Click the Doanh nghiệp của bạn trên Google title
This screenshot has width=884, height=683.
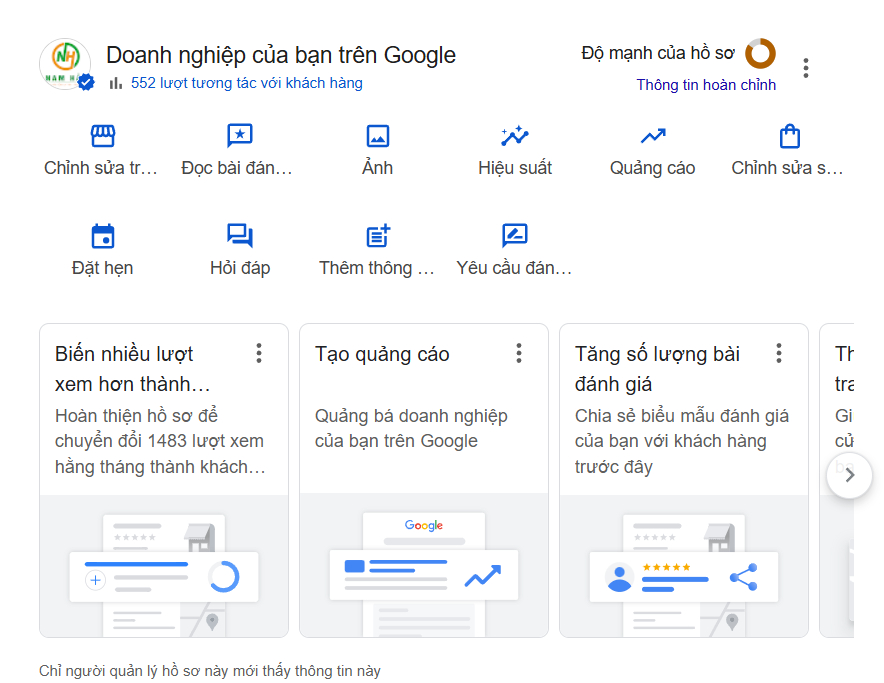pos(281,55)
